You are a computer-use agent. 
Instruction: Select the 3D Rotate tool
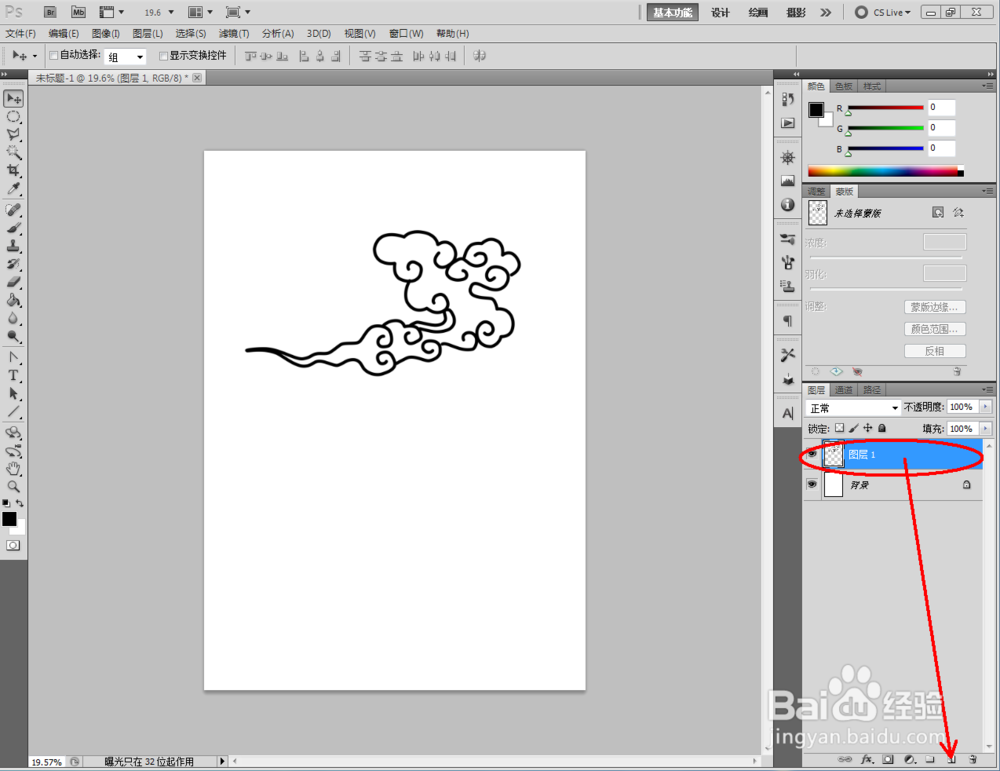[x=13, y=433]
